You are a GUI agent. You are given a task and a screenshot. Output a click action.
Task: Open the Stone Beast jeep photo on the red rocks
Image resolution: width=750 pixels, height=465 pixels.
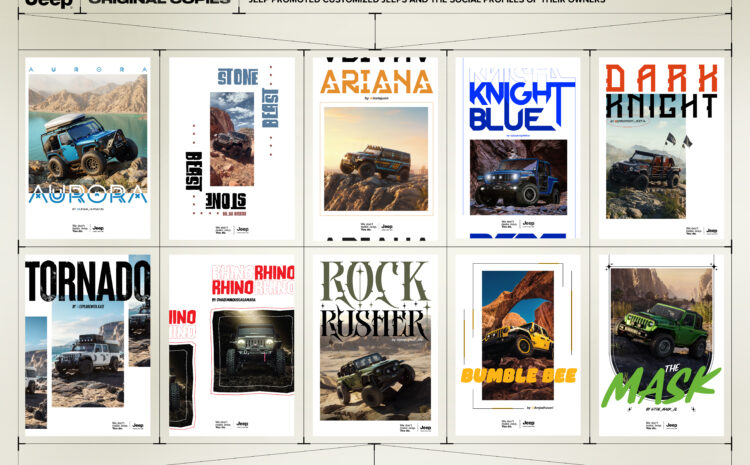pos(232,139)
